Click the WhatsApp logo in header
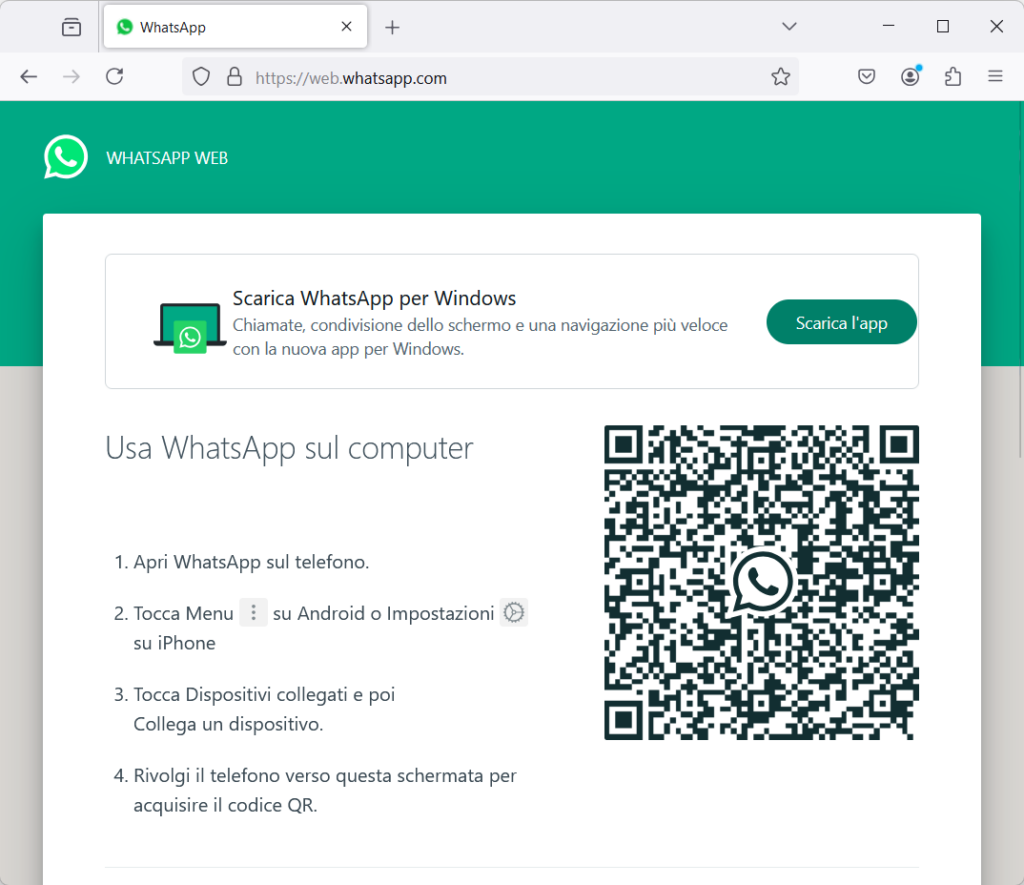The height and width of the screenshot is (885, 1024). tap(66, 158)
